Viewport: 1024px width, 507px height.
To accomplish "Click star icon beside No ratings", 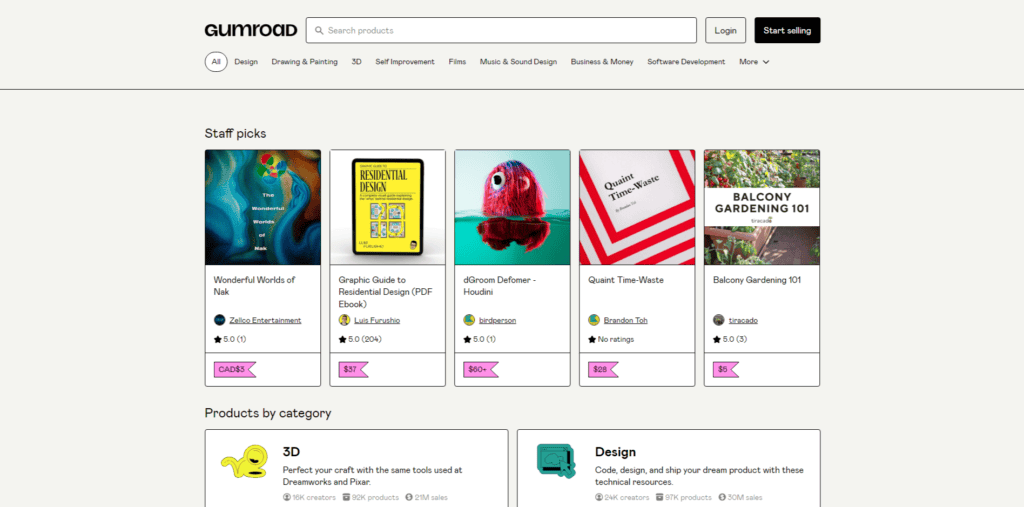I will (592, 339).
